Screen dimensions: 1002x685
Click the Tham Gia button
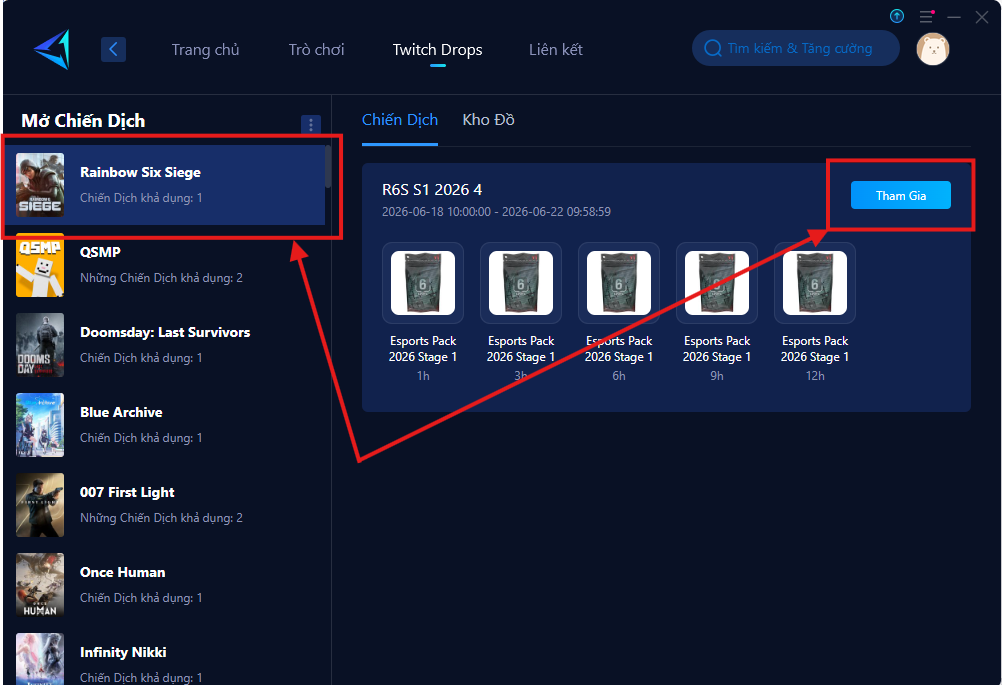900,196
